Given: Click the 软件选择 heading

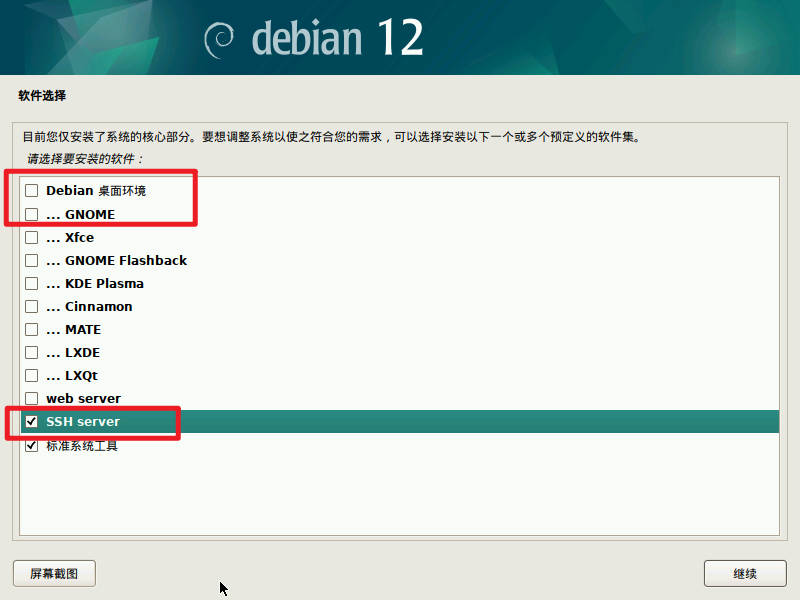Looking at the screenshot, I should [42, 95].
